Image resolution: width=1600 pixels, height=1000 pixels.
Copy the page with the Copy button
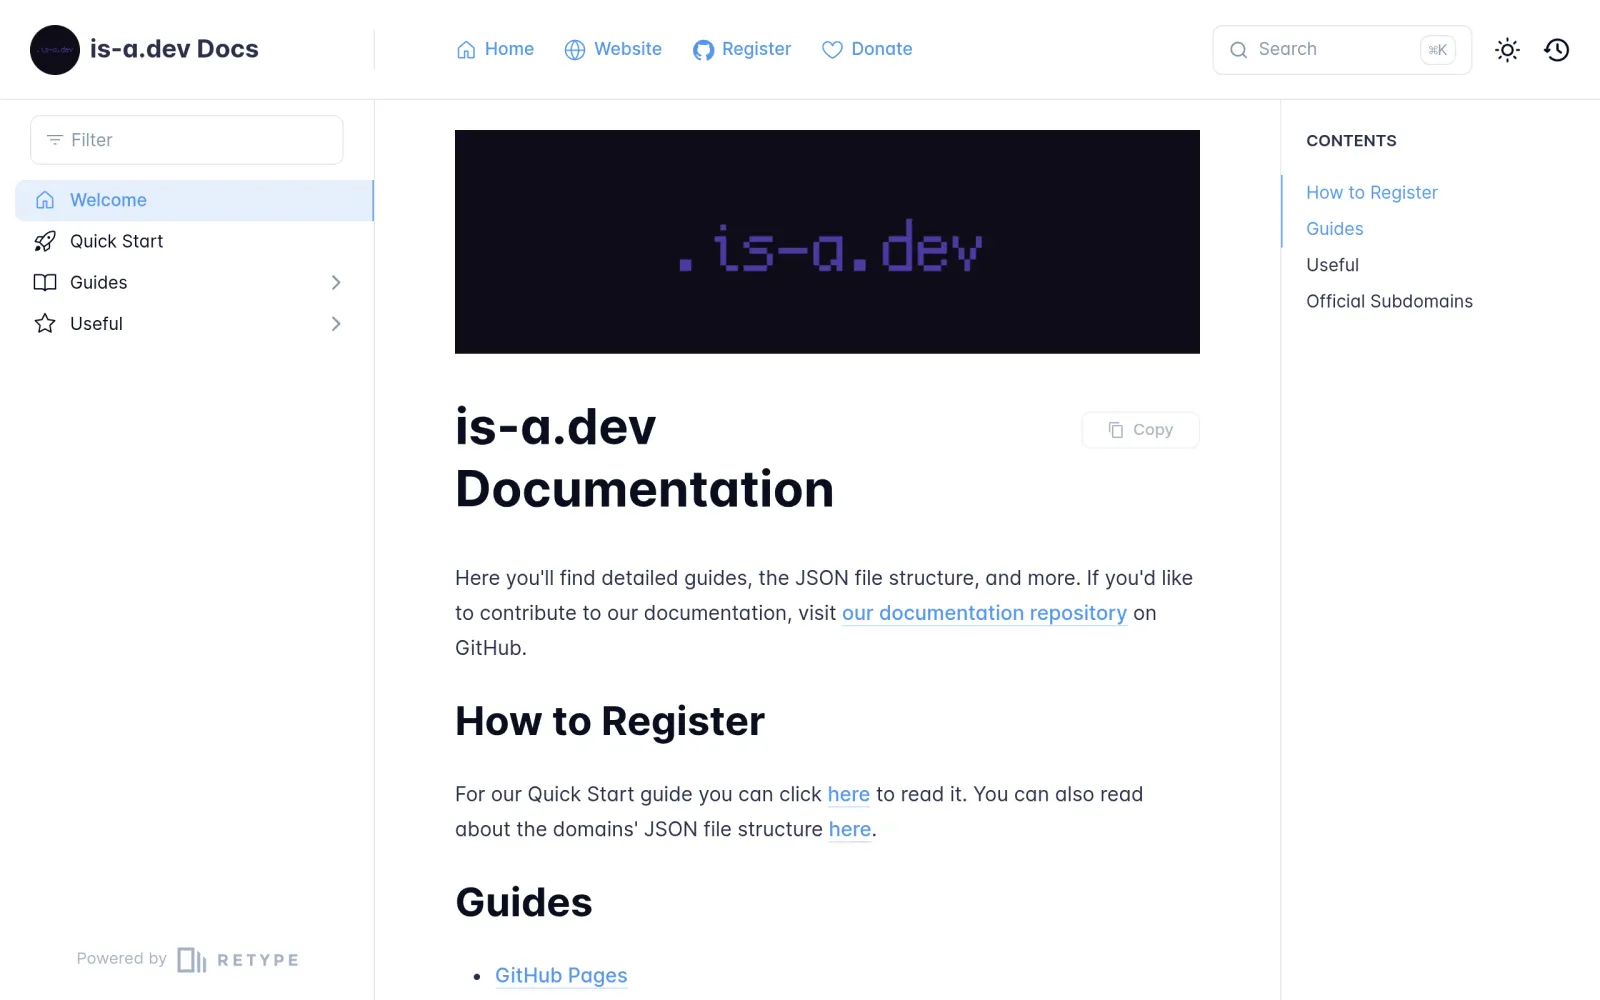1141,430
